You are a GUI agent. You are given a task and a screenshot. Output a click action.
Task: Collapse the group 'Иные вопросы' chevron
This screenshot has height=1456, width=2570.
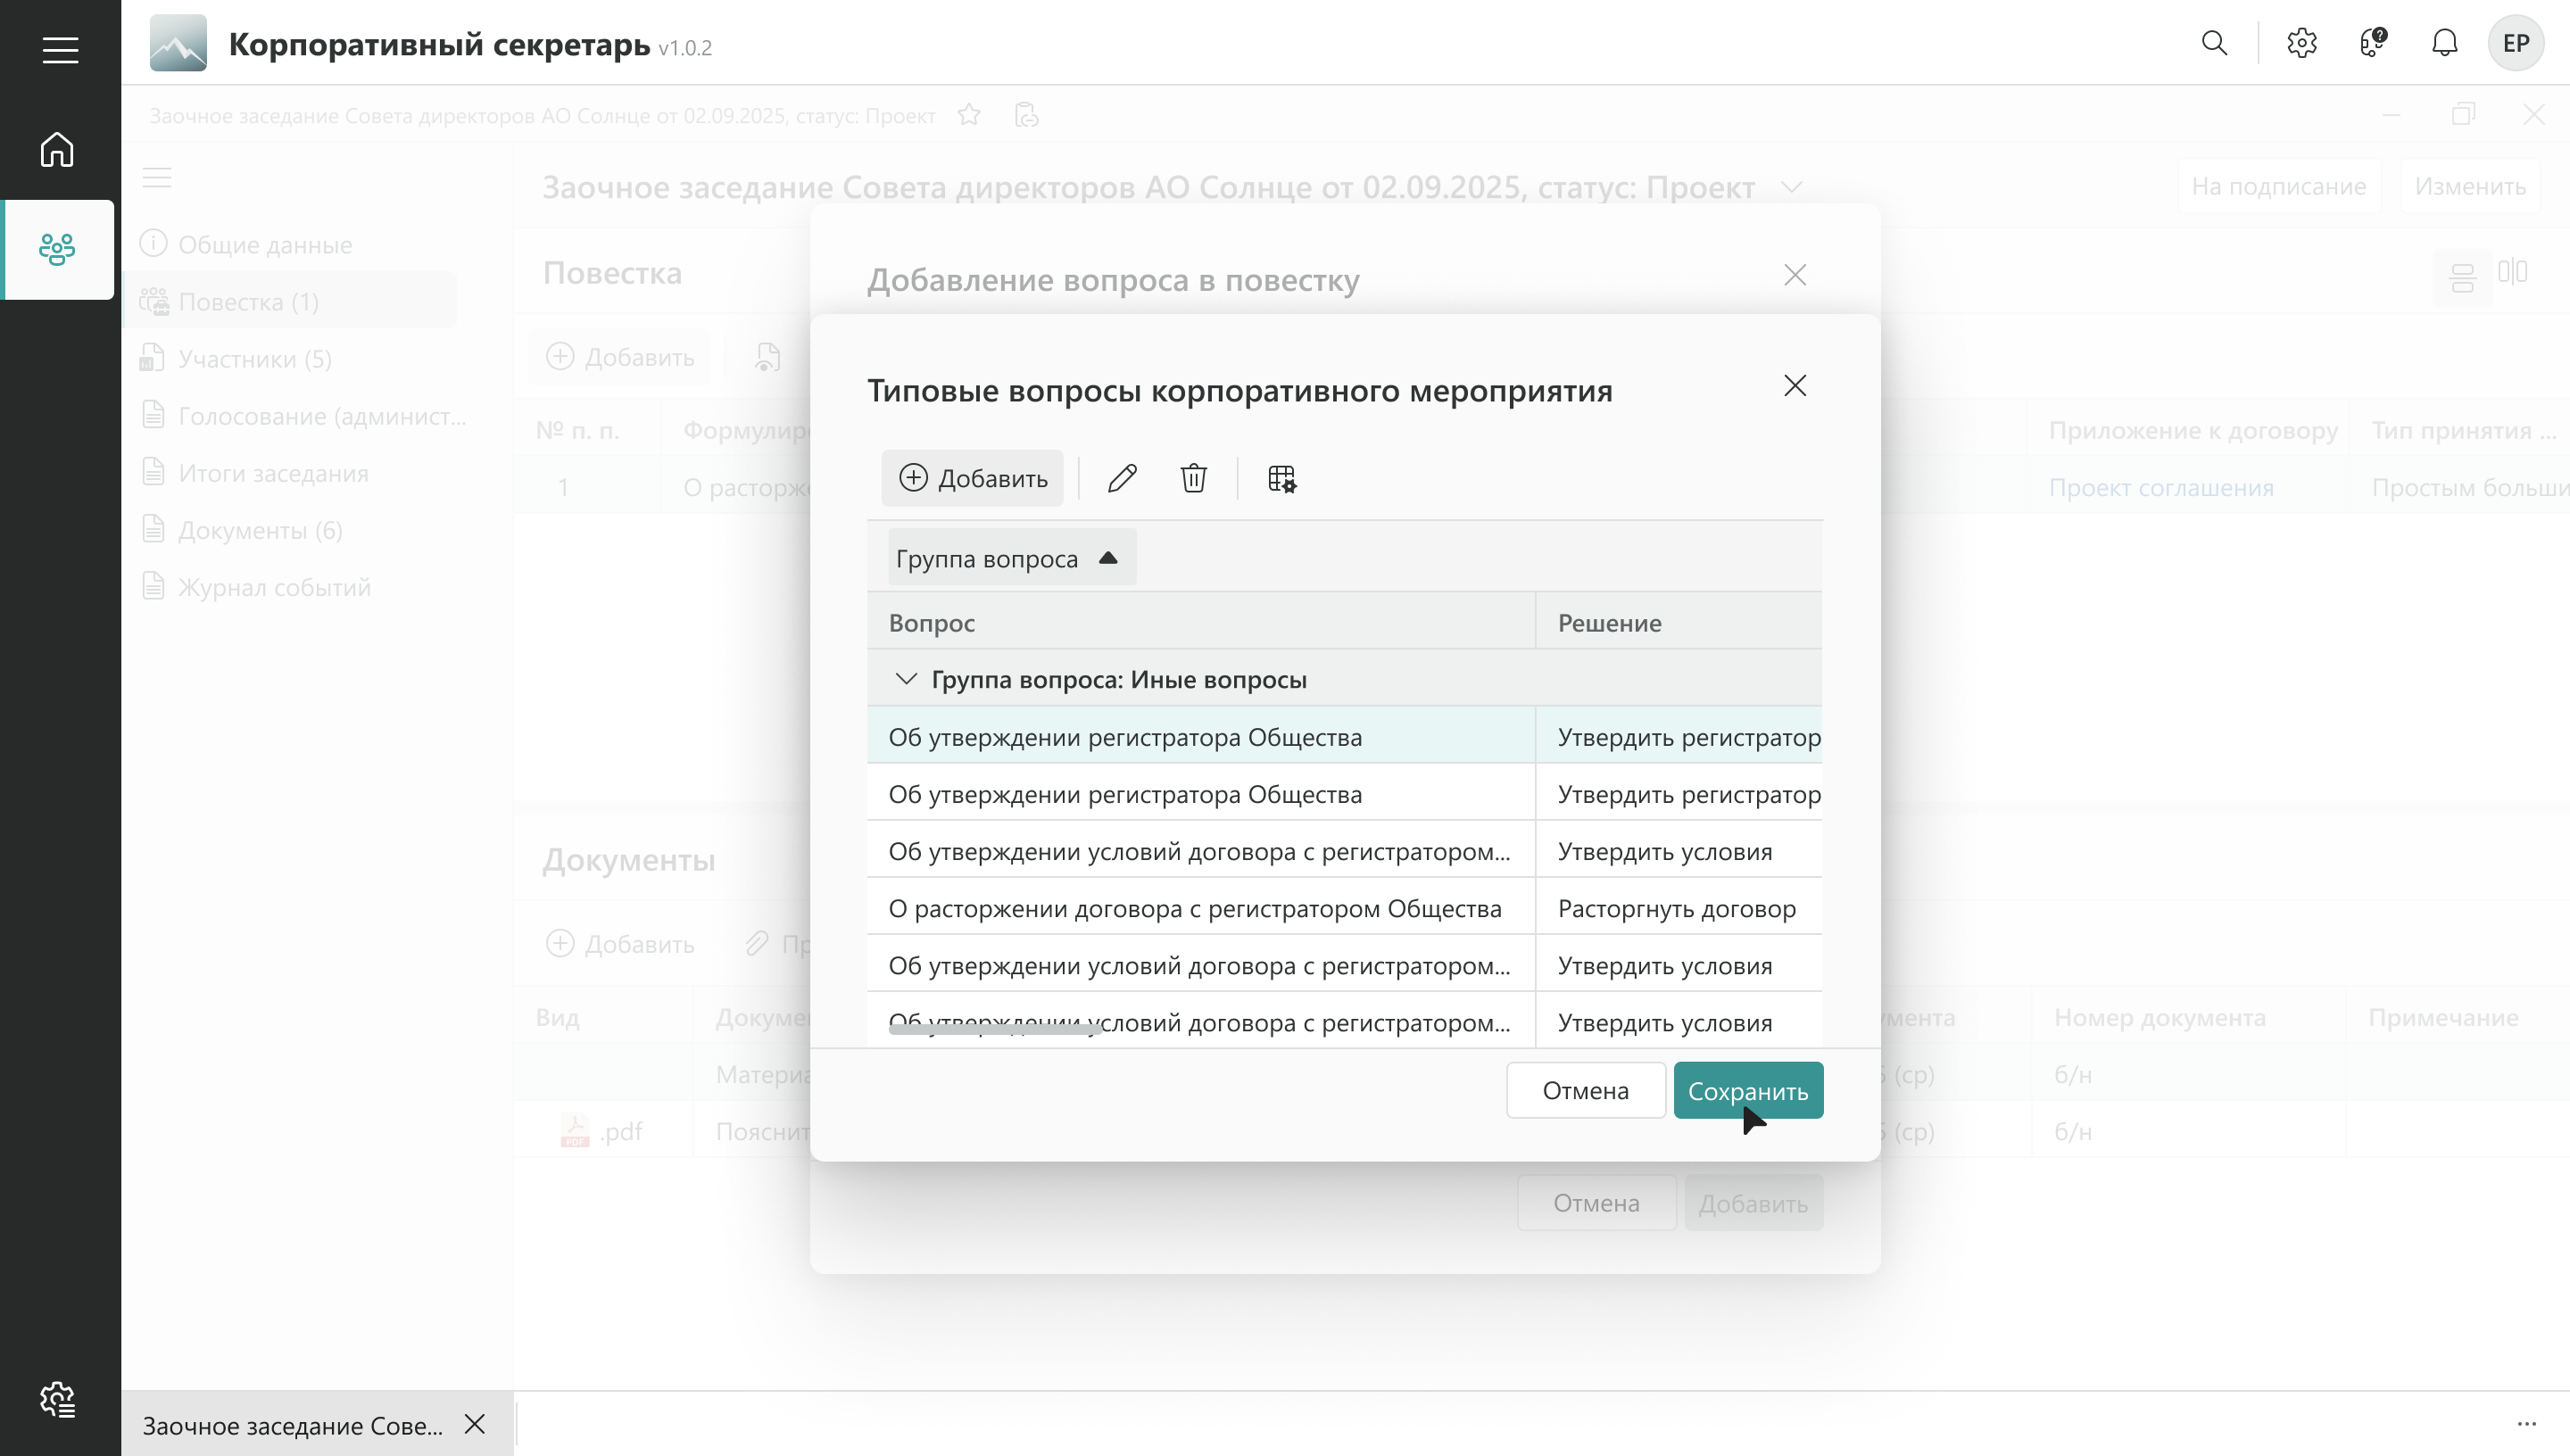[906, 679]
